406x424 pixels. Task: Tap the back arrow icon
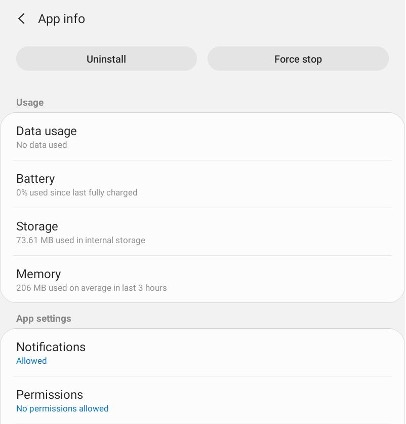click(x=21, y=19)
